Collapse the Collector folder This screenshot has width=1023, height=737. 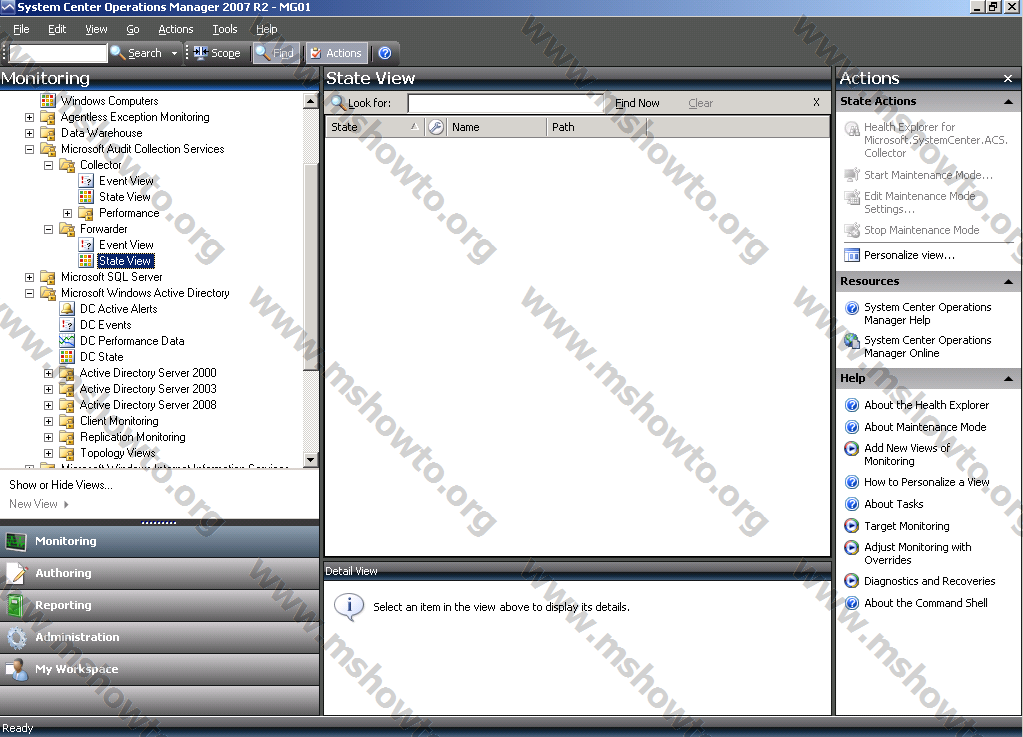48,165
